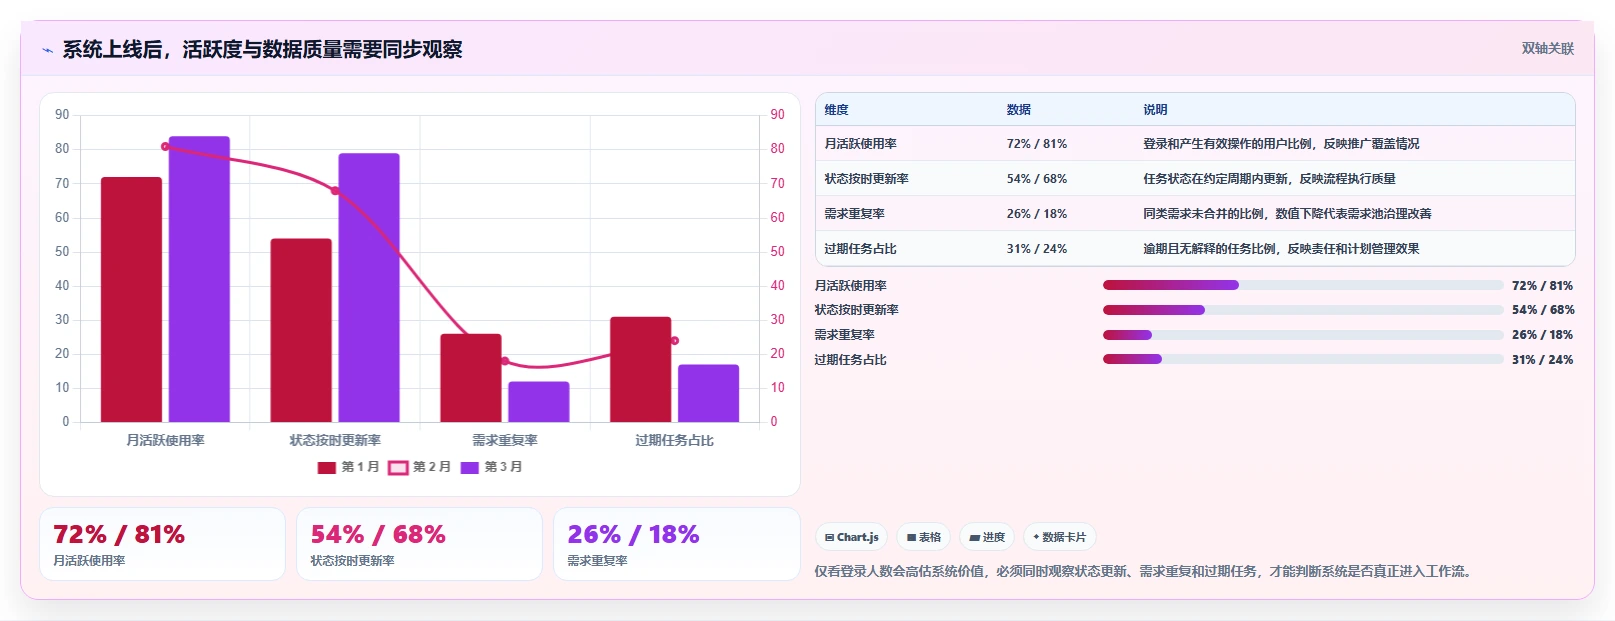Click the 双轴关联 tag in the header
This screenshot has width=1615, height=621.
(1547, 48)
